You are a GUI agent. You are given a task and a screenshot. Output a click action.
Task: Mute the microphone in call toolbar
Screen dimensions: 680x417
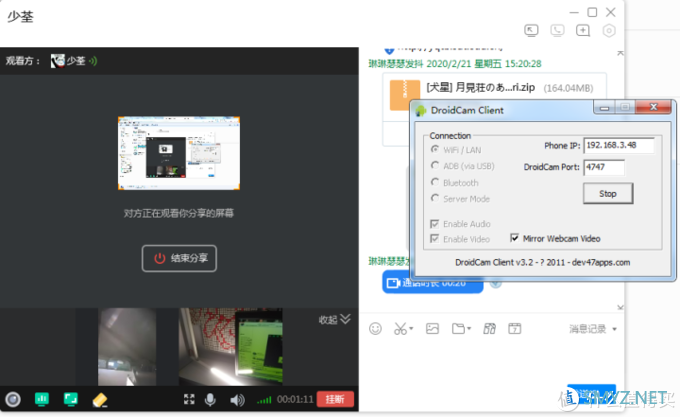point(210,399)
